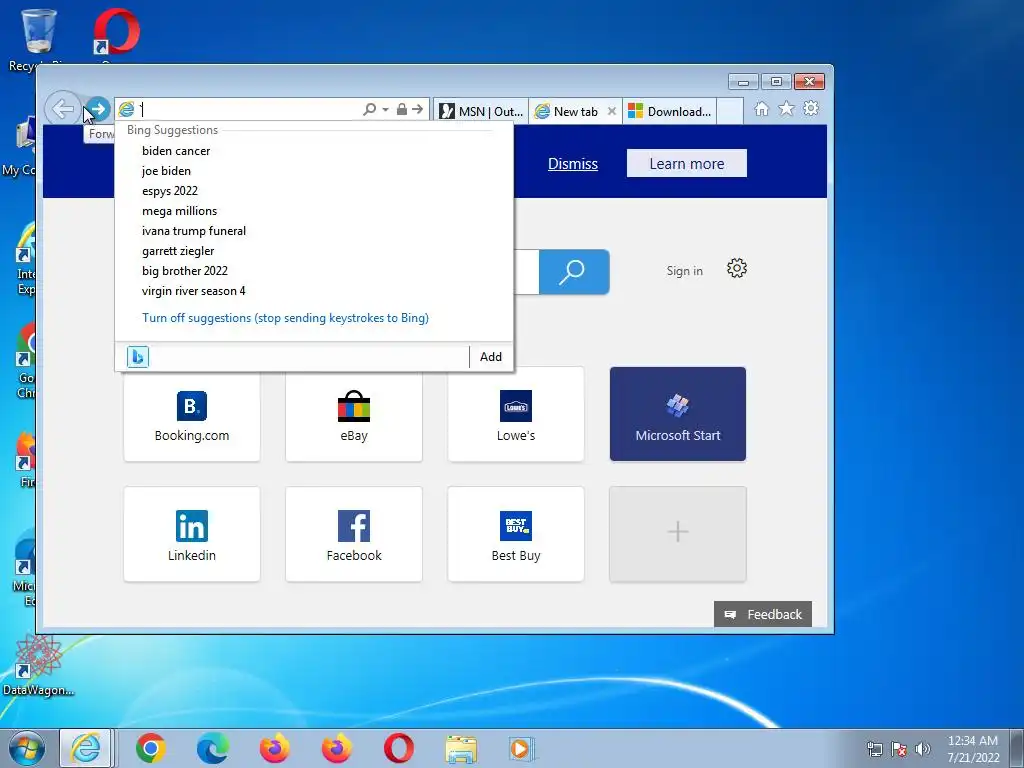Click the add site plus tile

[678, 534]
